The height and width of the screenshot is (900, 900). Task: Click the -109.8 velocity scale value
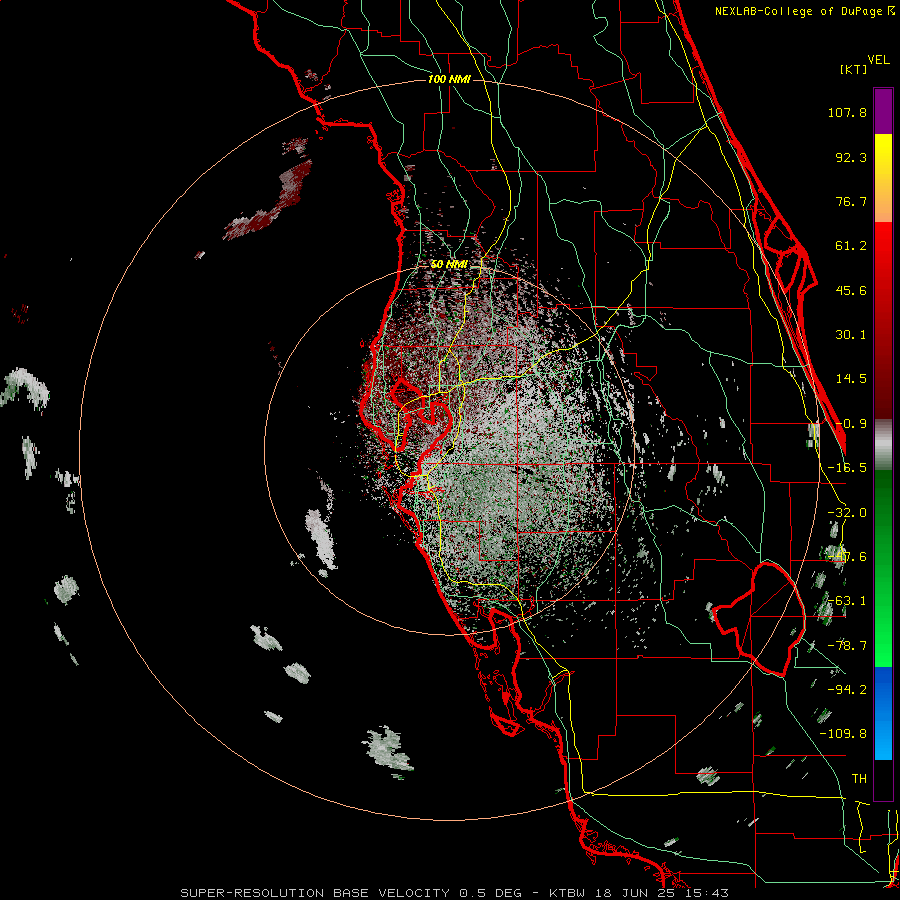843,734
